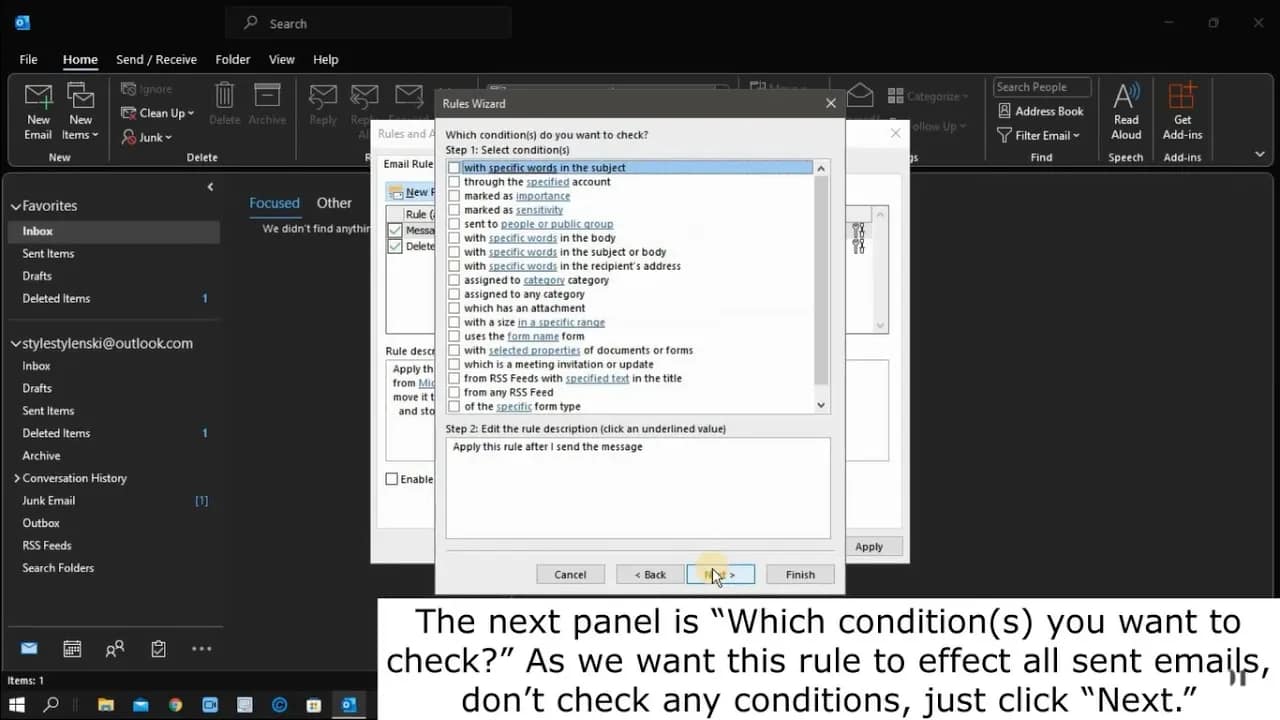Check 'which has an attachment' condition
Screen dimensions: 1280x720
[x=455, y=308]
